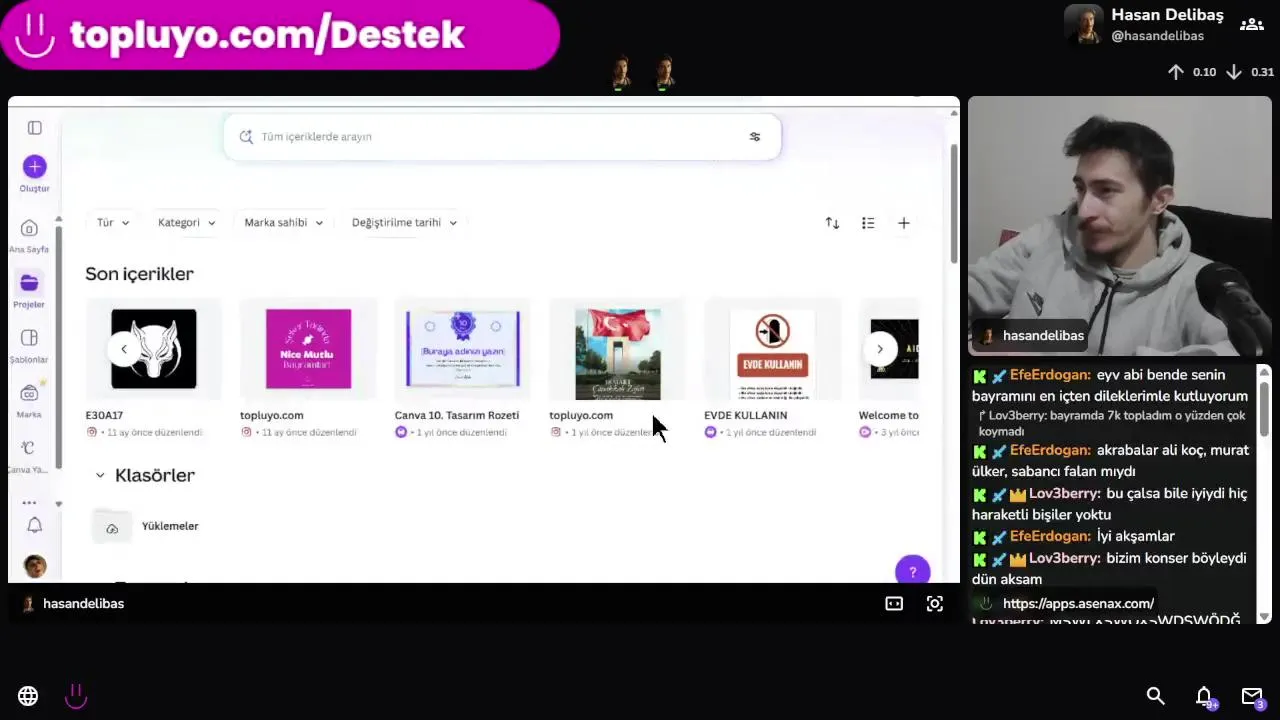
Task: Open the bottom-right notification bell
Action: 1205,696
